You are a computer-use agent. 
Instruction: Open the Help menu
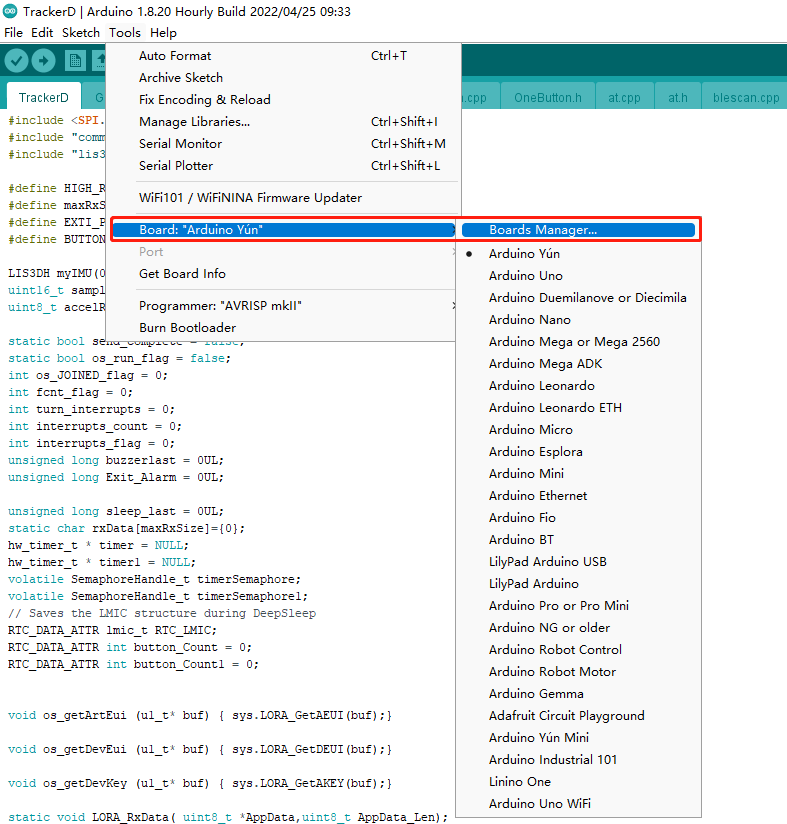tap(163, 33)
